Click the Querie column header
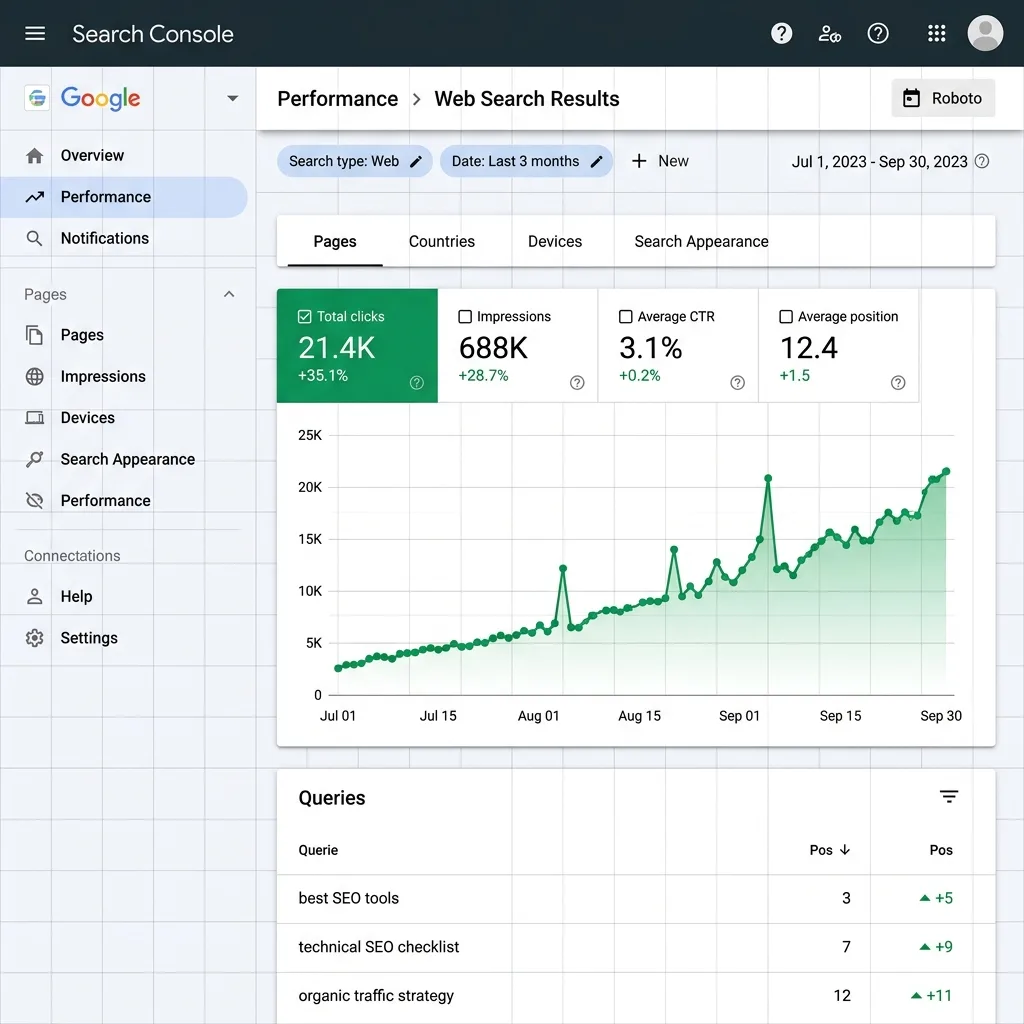Image resolution: width=1024 pixels, height=1024 pixels. pyautogui.click(x=319, y=850)
